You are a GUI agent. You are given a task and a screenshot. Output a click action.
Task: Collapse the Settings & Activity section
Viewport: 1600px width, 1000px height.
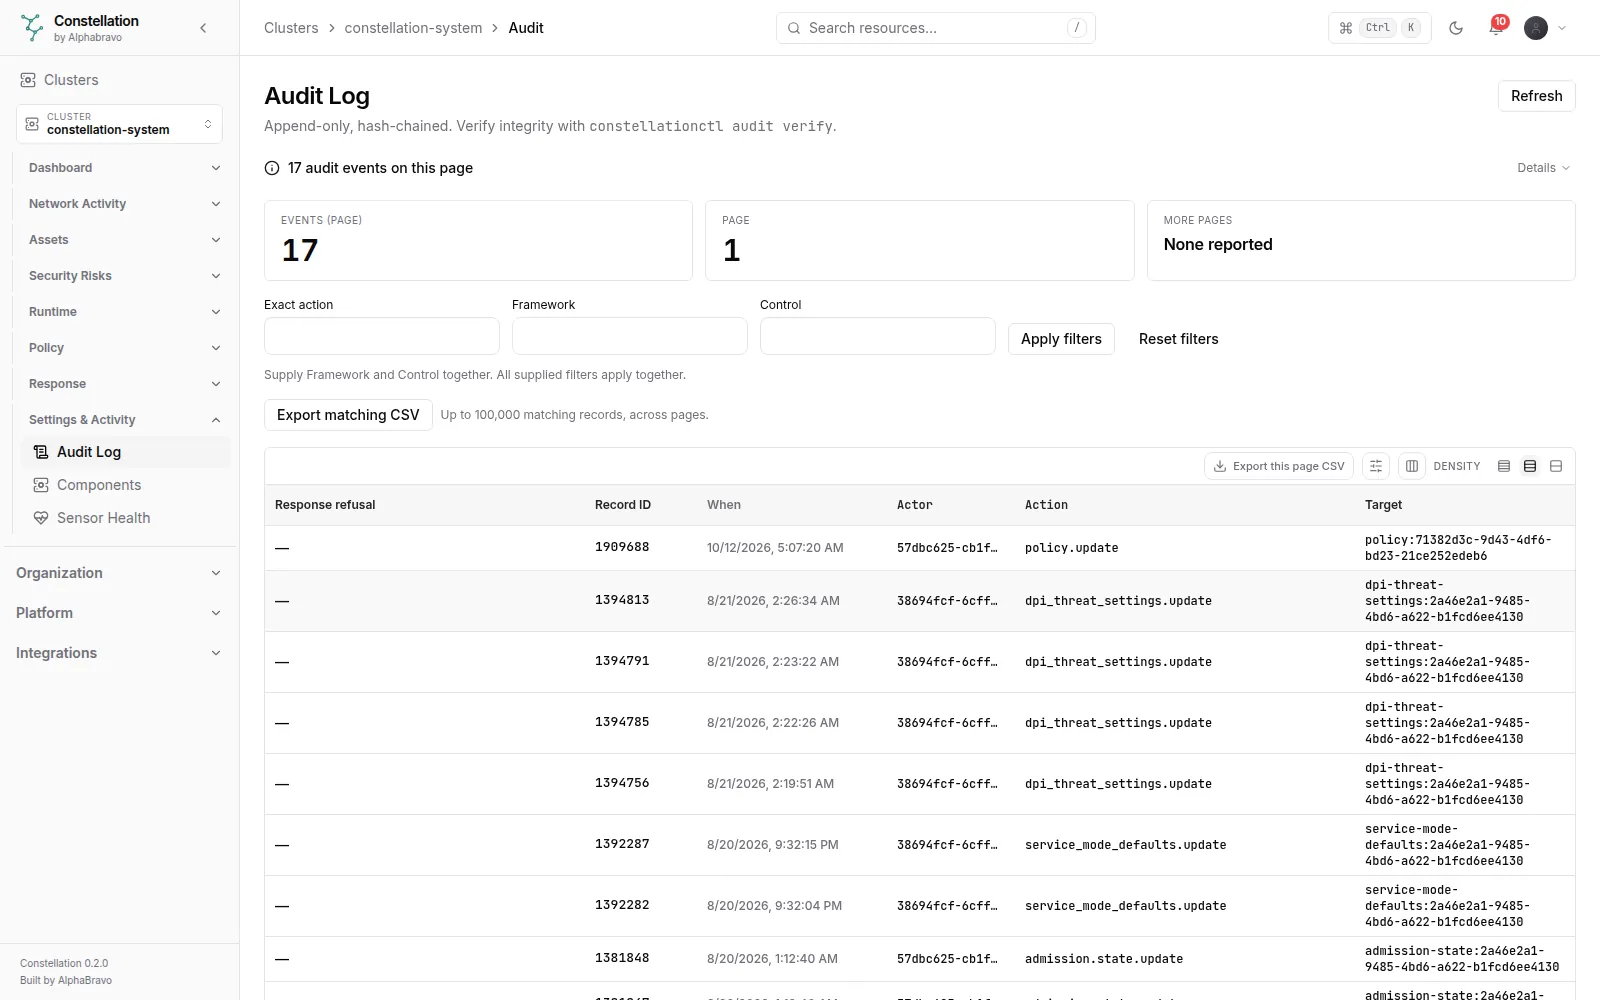(x=124, y=420)
